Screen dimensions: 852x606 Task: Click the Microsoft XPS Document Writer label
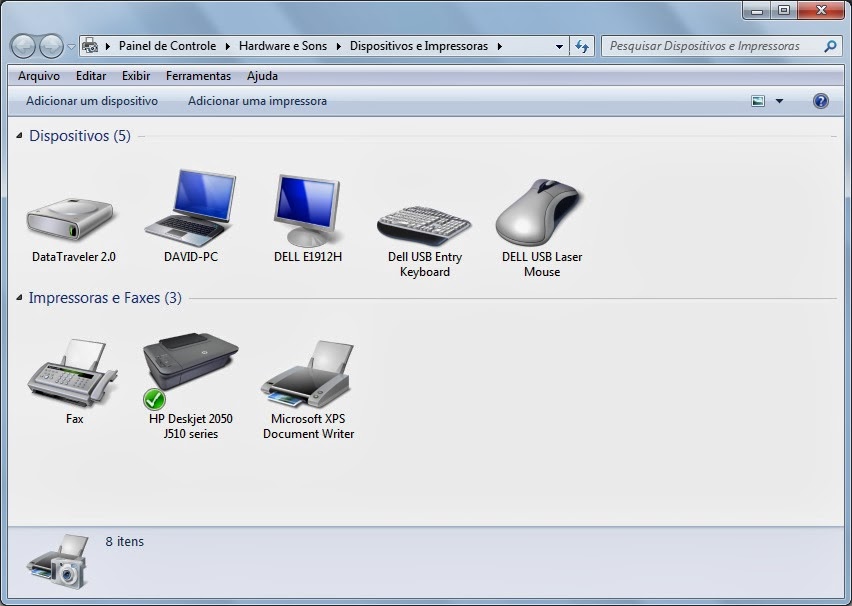click(x=308, y=426)
